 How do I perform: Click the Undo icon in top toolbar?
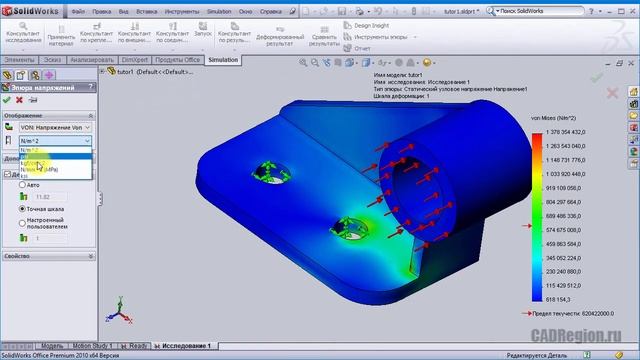378,11
